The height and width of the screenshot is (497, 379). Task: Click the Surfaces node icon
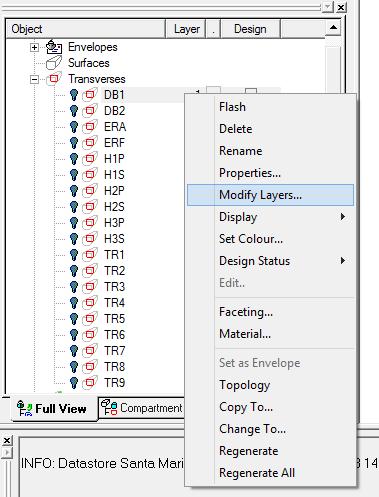[54, 63]
